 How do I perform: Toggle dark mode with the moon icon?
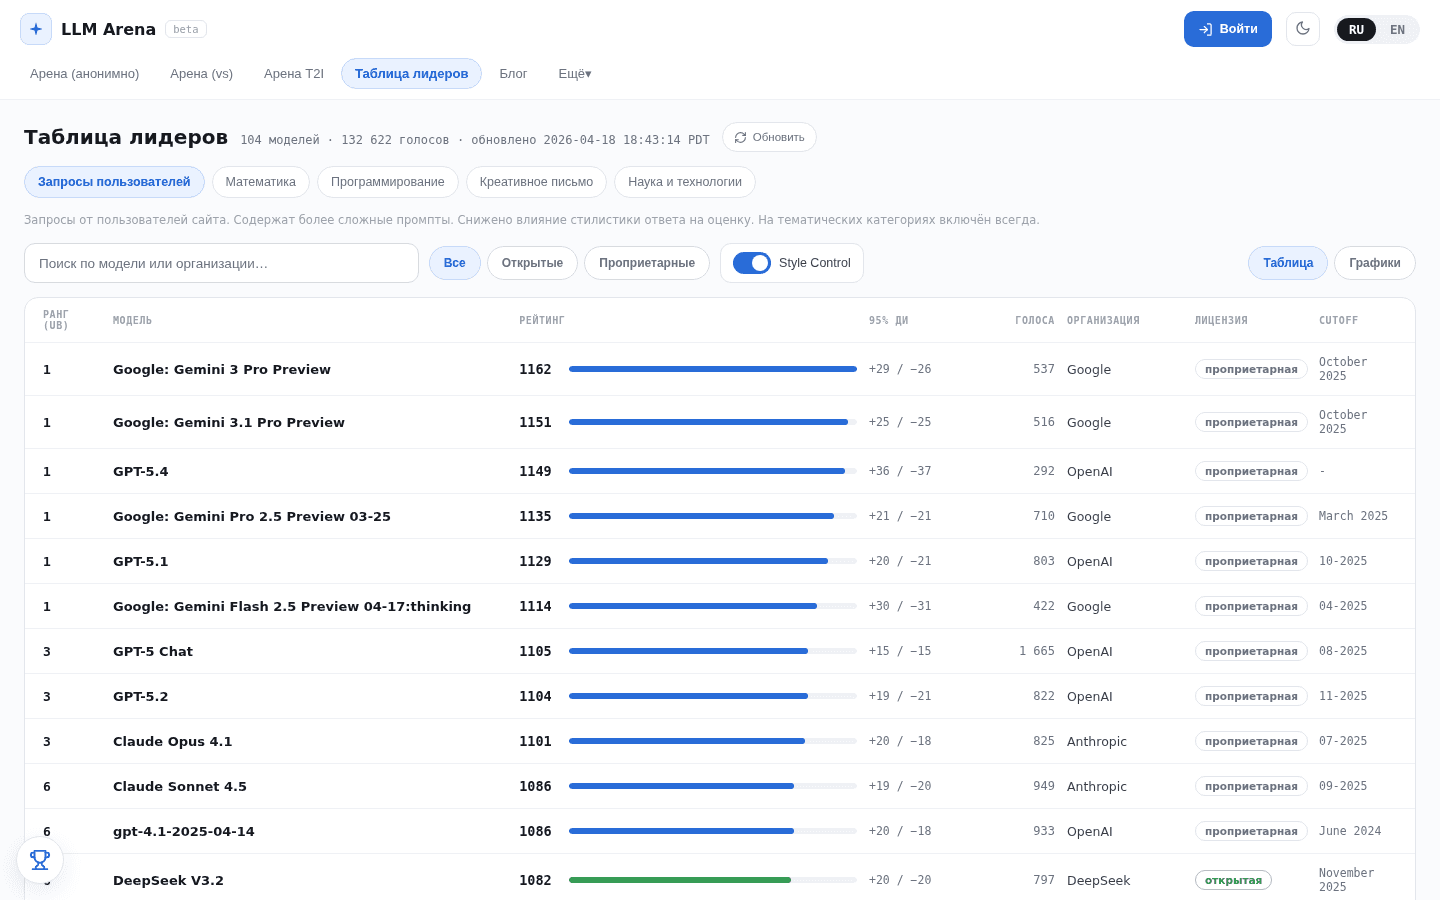(x=1303, y=29)
